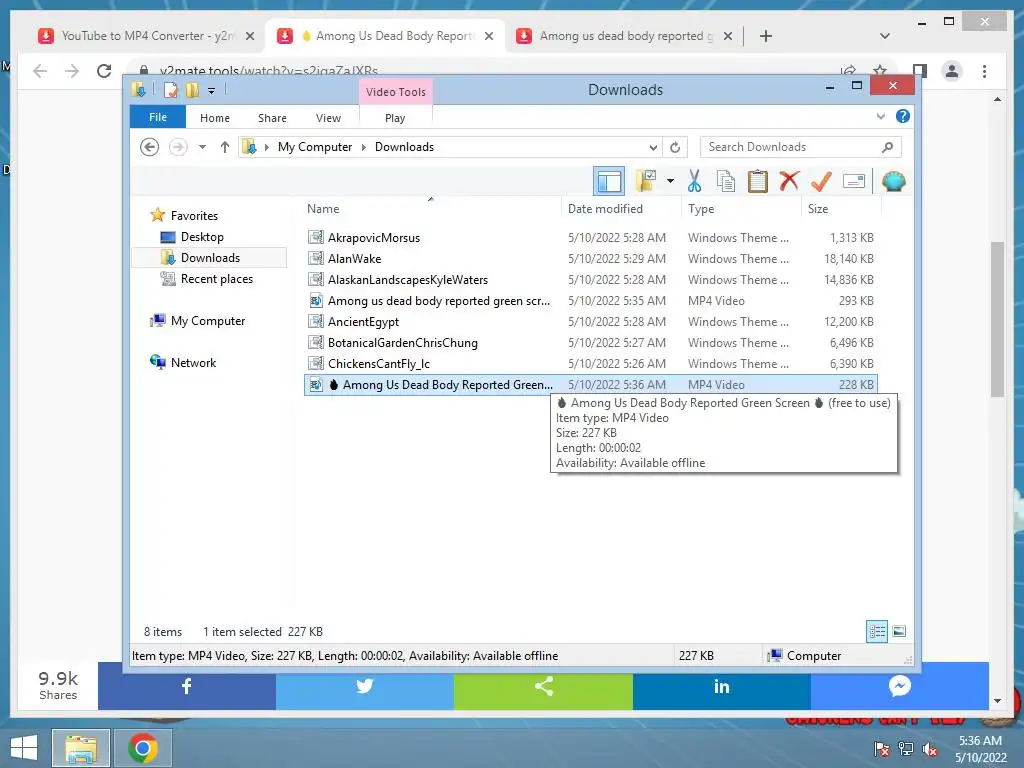Open Windows Start button

24,748
